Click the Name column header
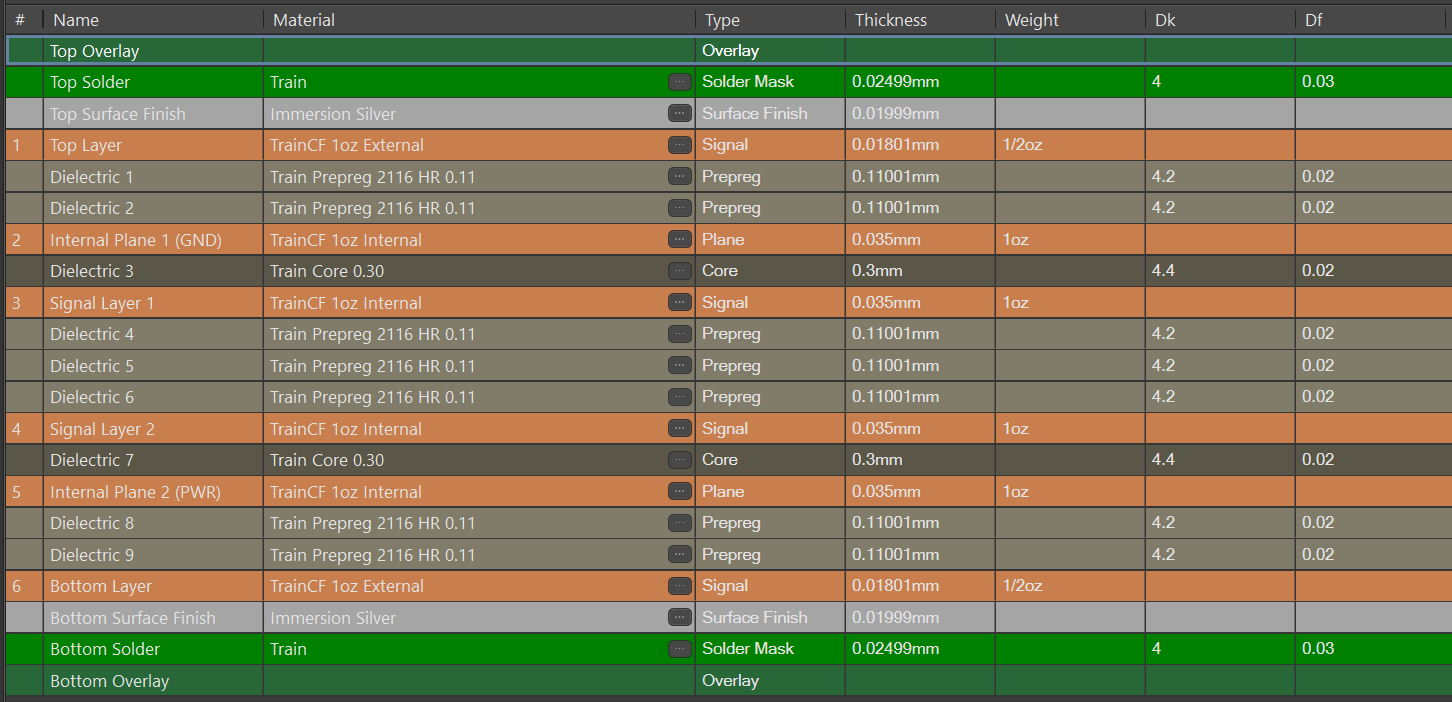Screen dimensions: 1452x702 point(76,20)
